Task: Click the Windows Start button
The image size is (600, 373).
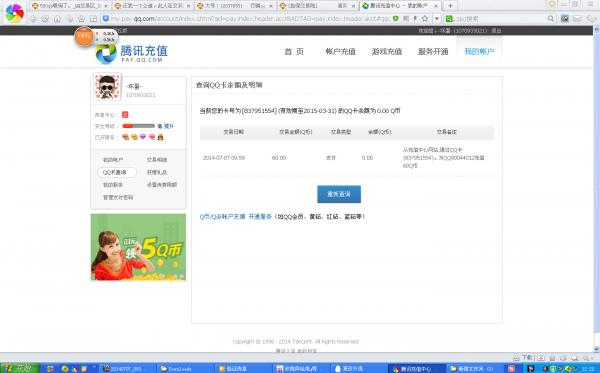Action: coord(19,368)
